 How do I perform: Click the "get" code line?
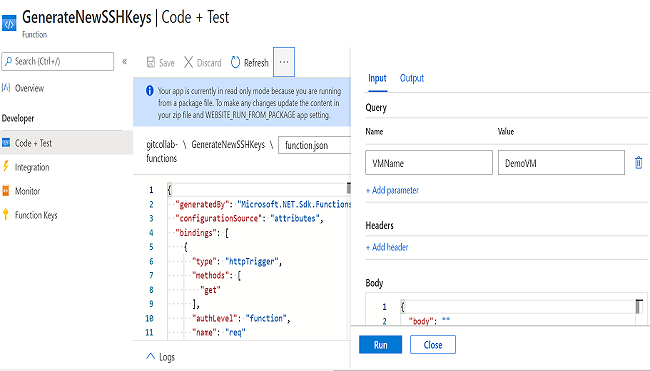pos(210,290)
